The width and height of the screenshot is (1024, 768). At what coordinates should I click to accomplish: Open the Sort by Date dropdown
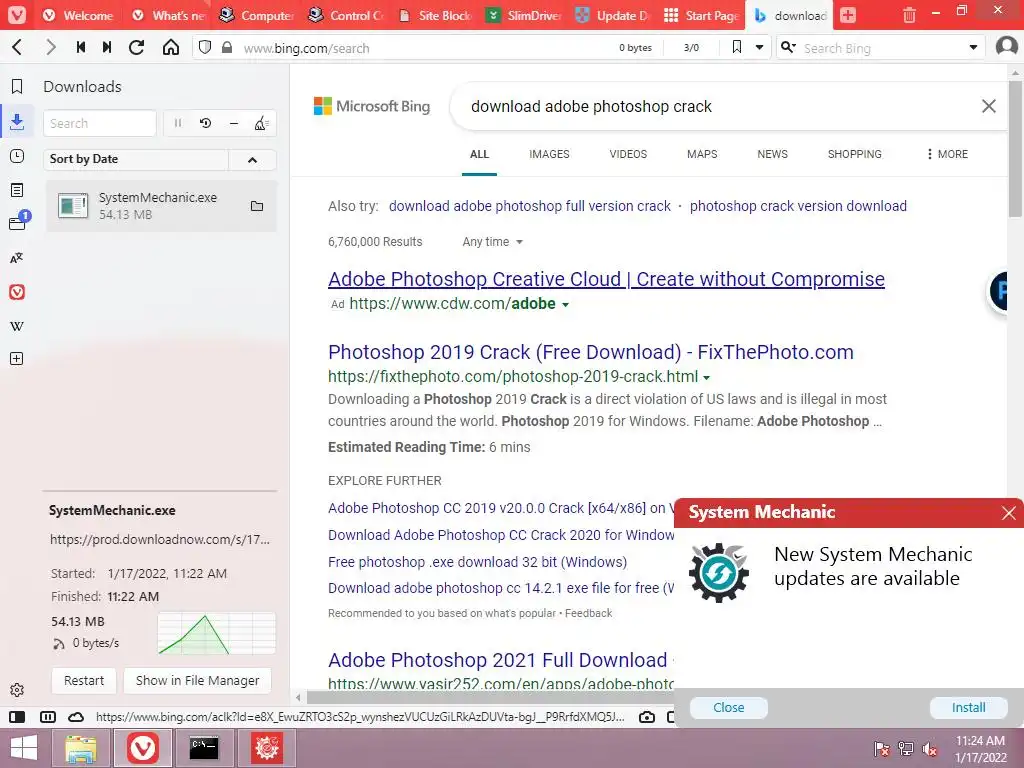point(136,159)
